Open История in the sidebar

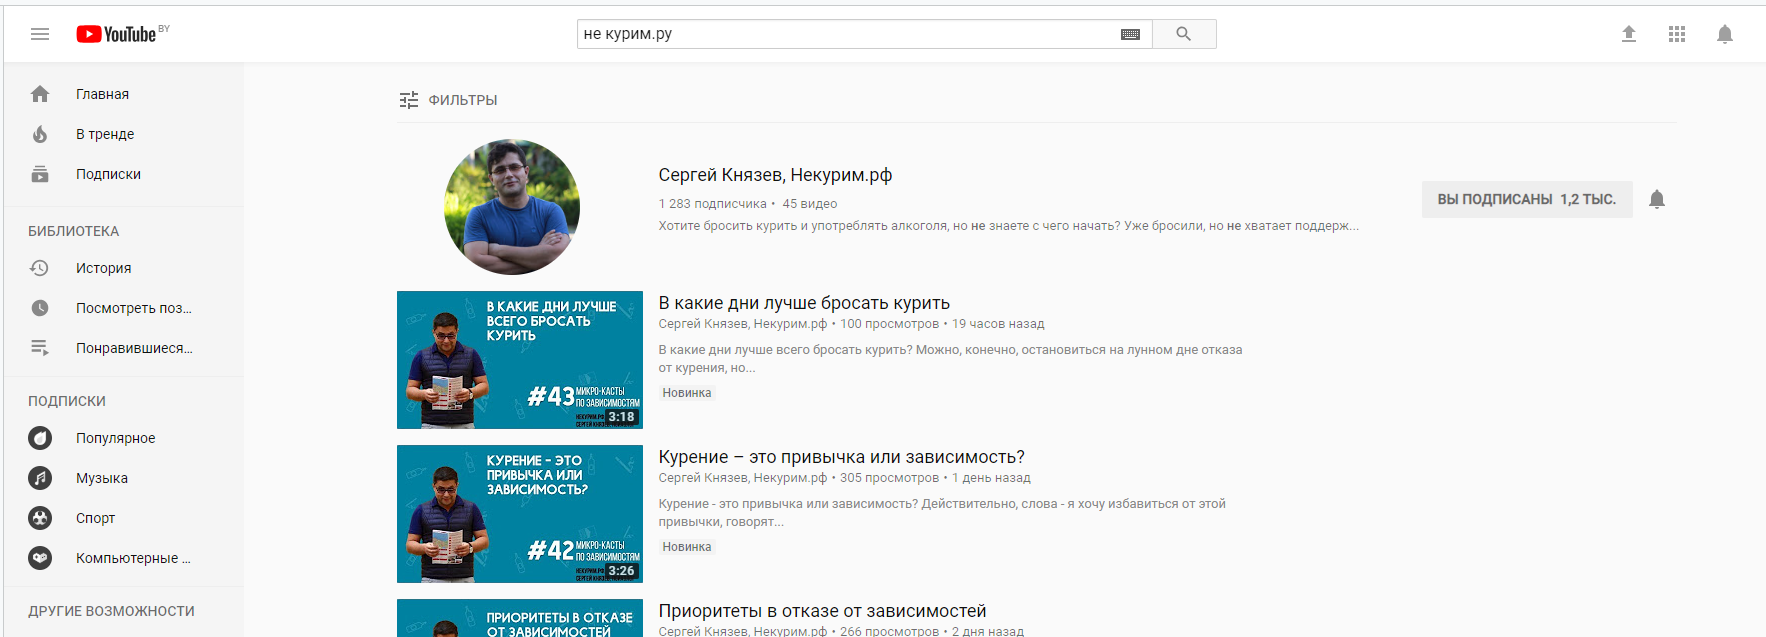(x=123, y=268)
